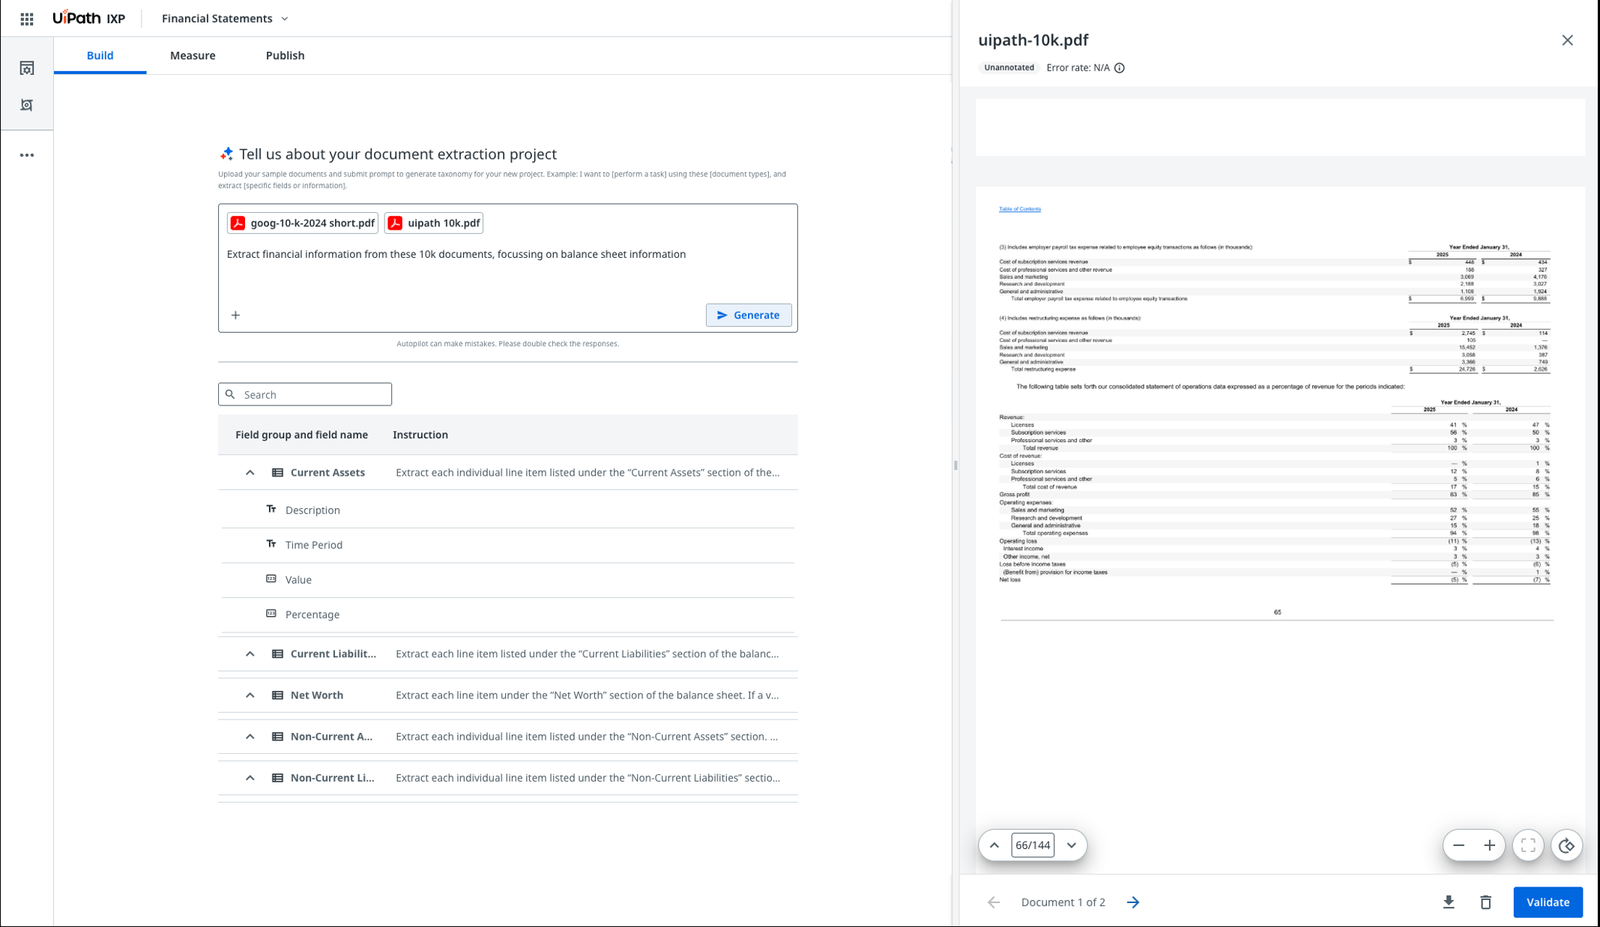Select the Percentage field row
1600x927 pixels.
508,615
